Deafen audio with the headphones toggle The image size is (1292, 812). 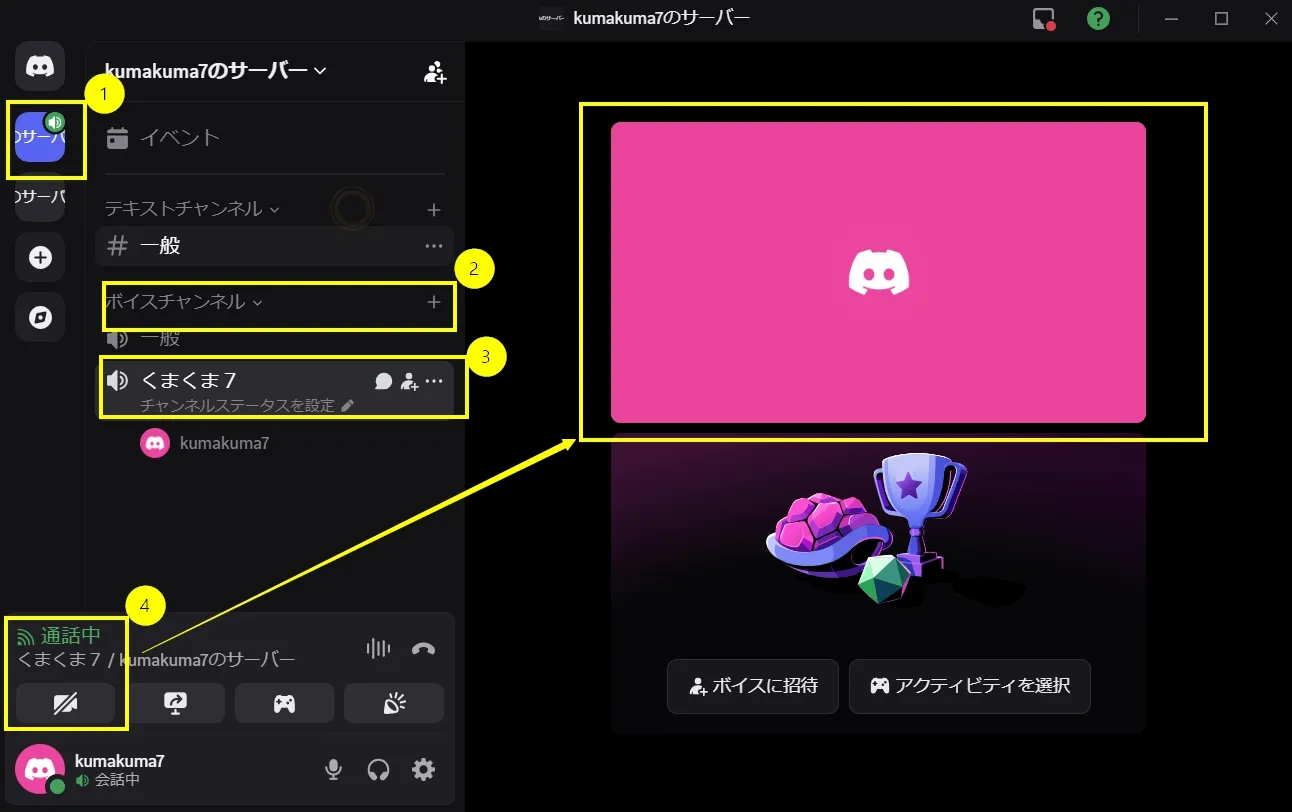click(378, 770)
